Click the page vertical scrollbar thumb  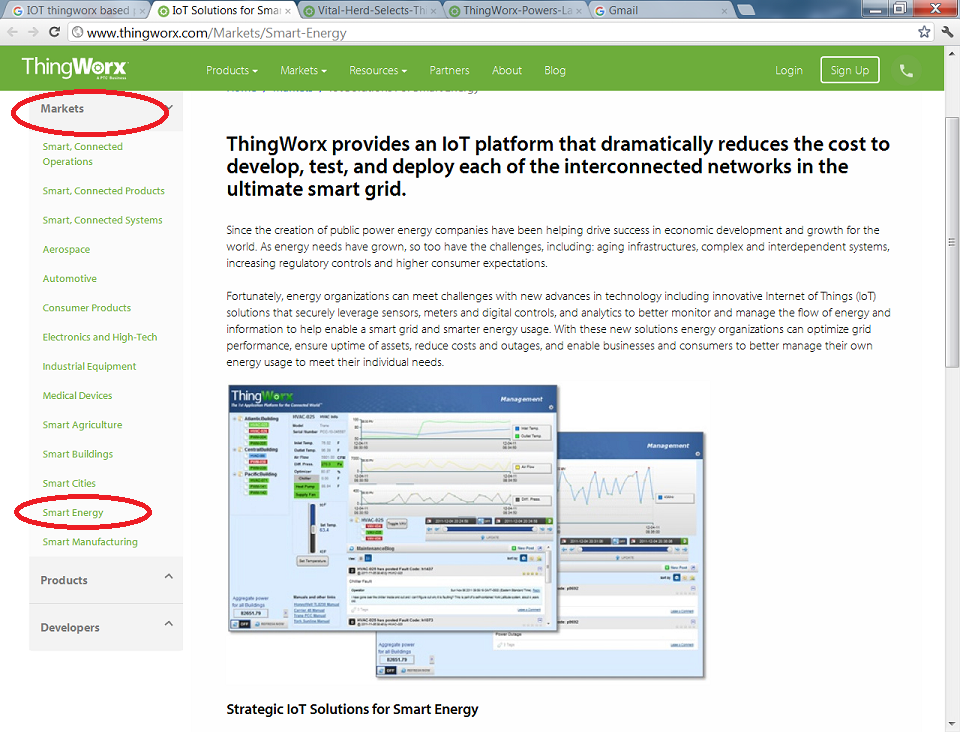(951, 242)
